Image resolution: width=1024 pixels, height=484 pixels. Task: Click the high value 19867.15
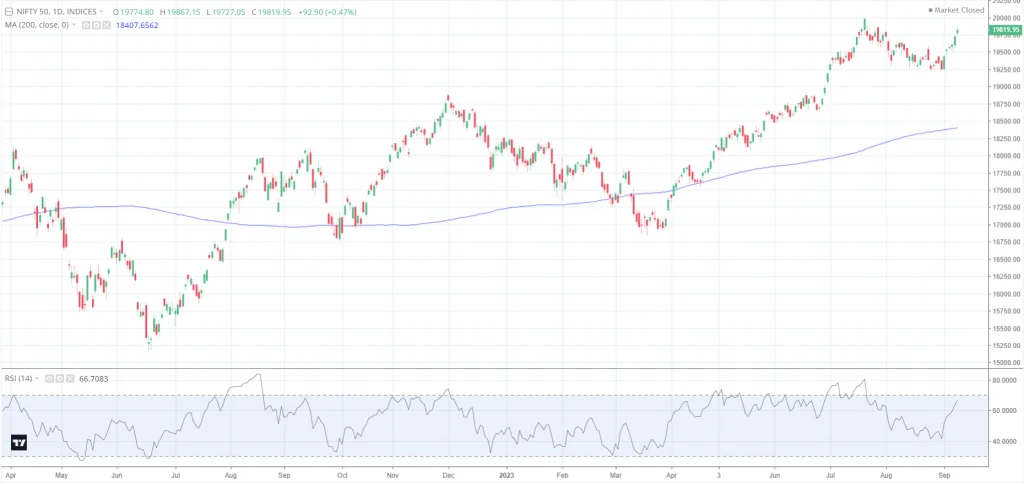coord(184,12)
